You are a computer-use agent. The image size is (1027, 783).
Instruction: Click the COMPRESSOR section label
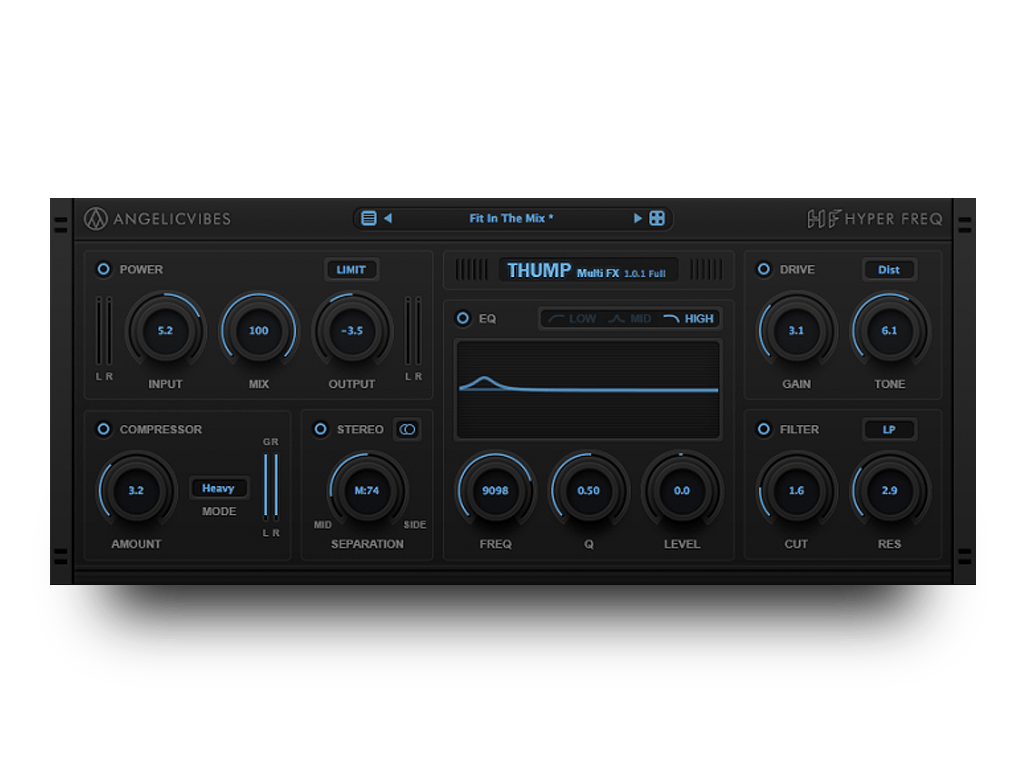point(160,429)
